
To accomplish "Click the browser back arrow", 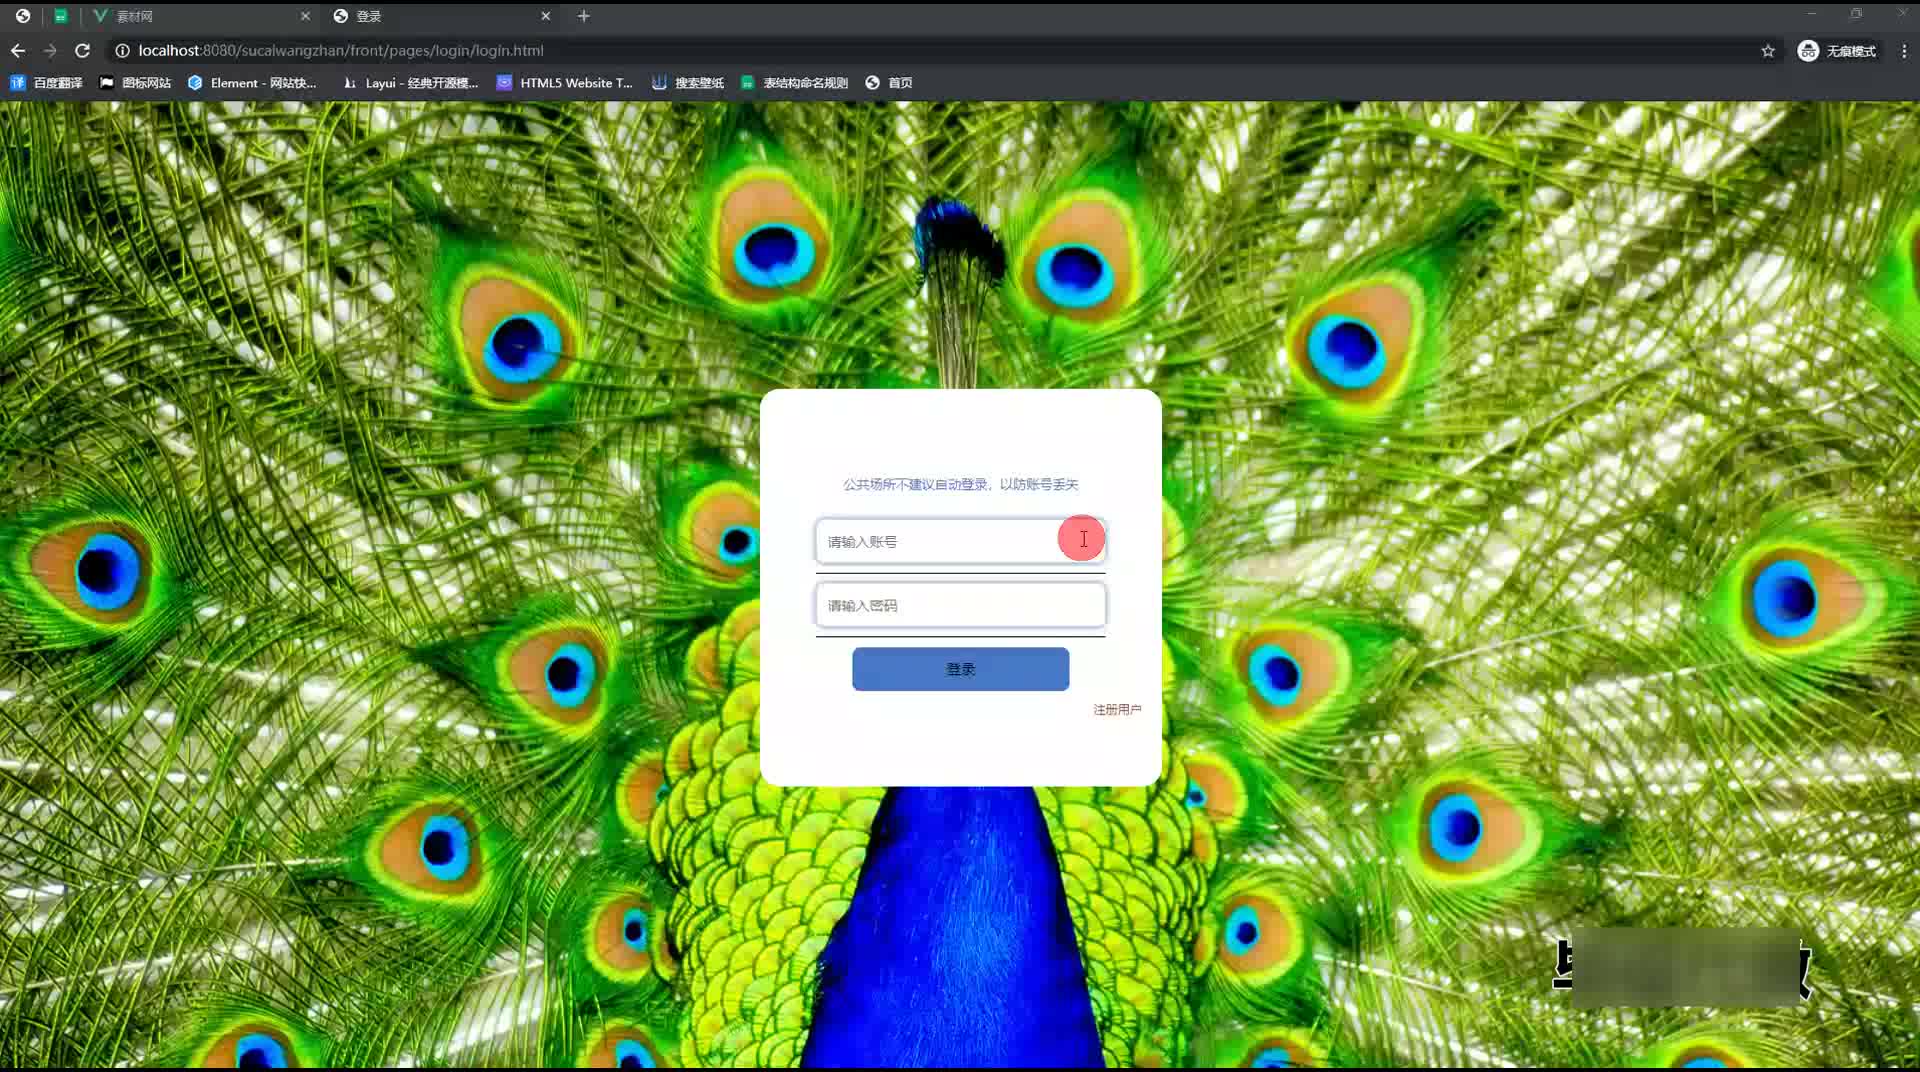I will (x=18, y=50).
